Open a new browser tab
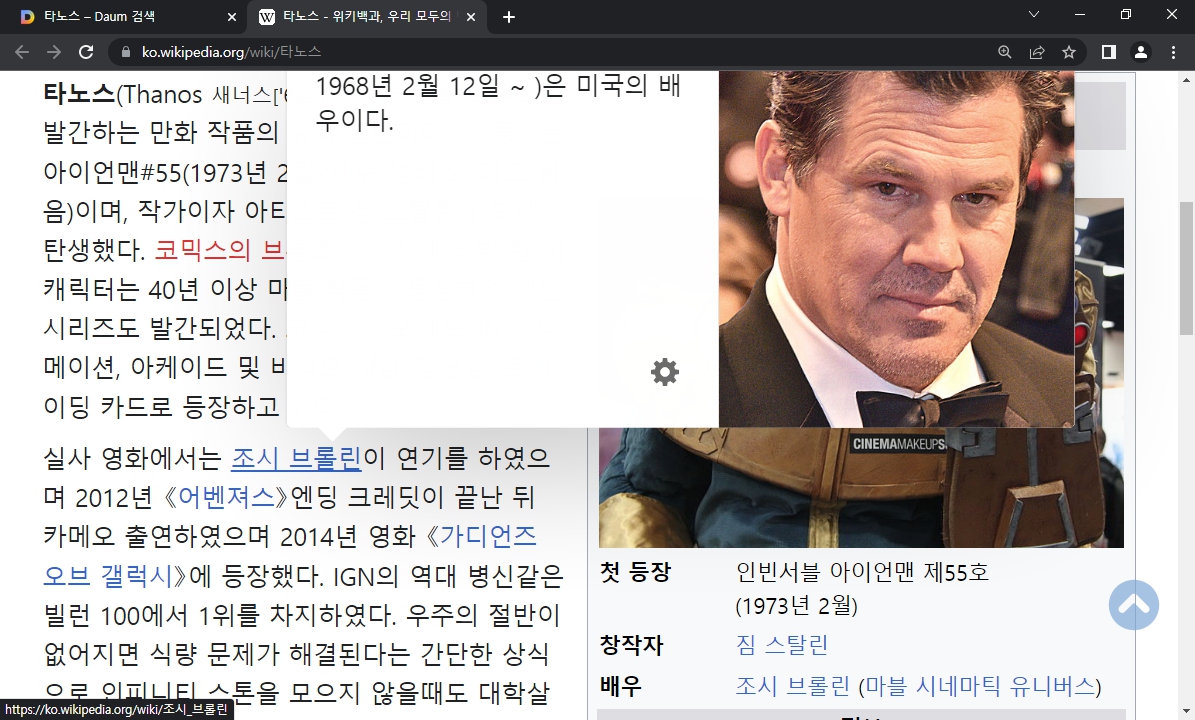The width and height of the screenshot is (1195, 720). click(508, 17)
